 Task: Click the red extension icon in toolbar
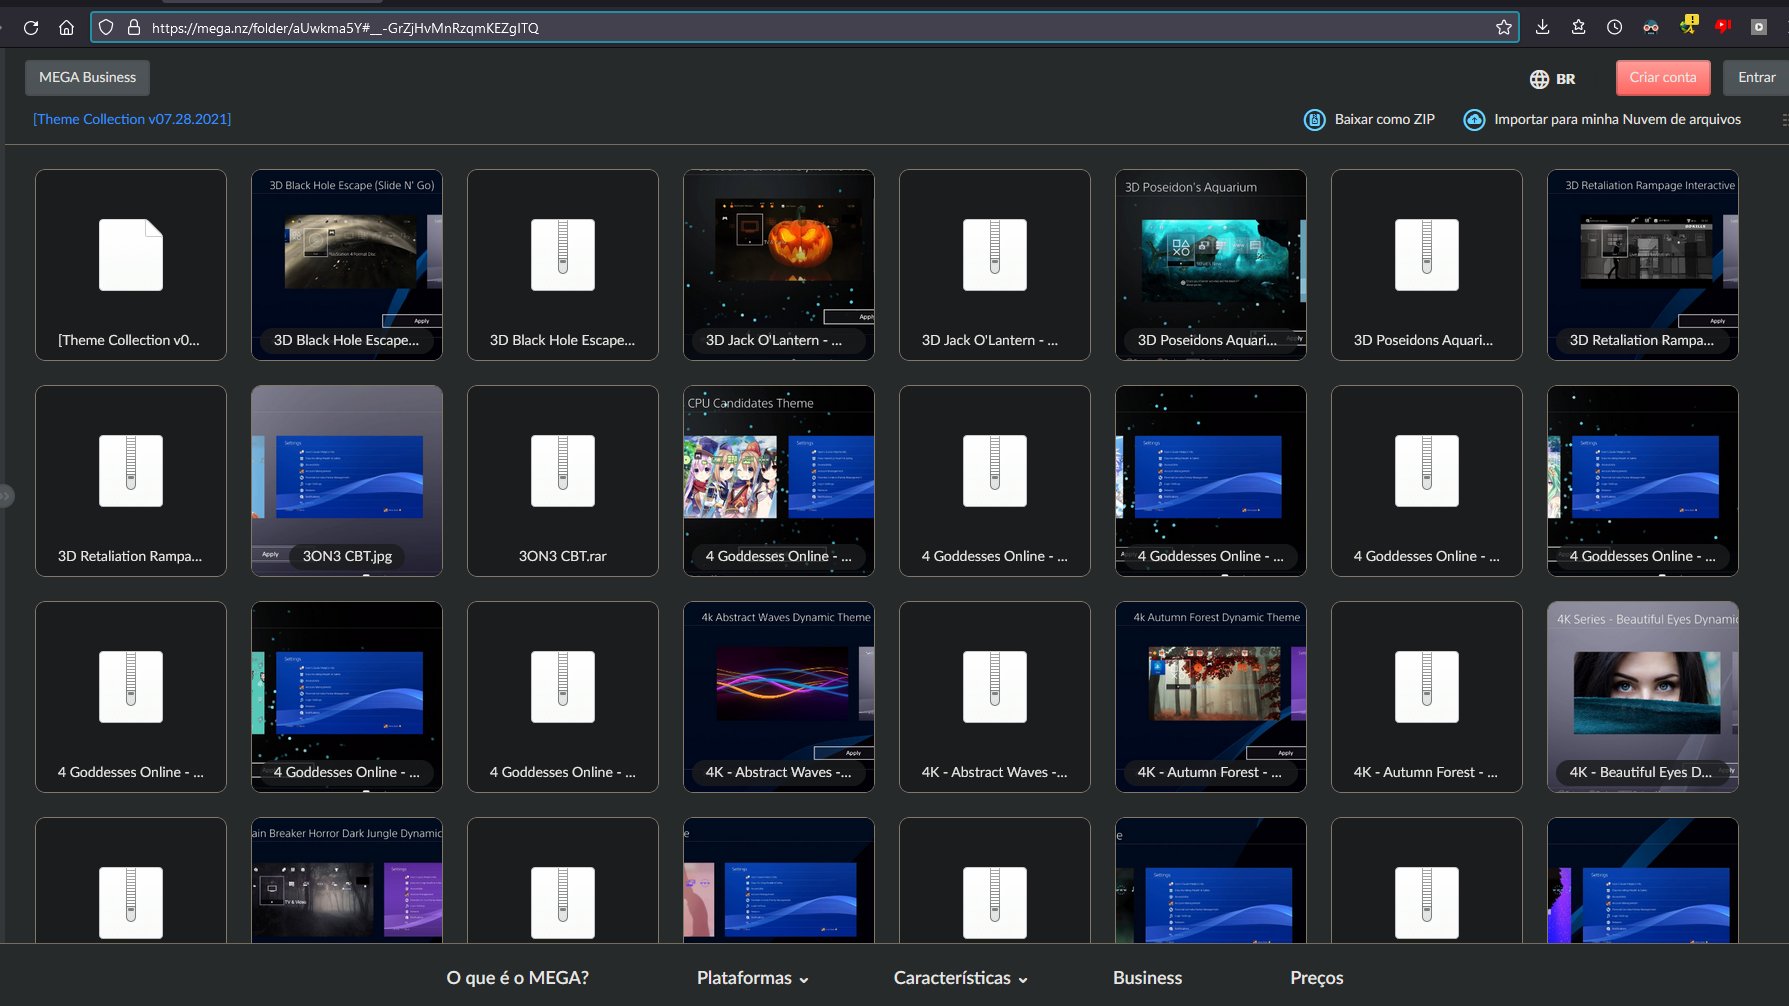pyautogui.click(x=1723, y=27)
